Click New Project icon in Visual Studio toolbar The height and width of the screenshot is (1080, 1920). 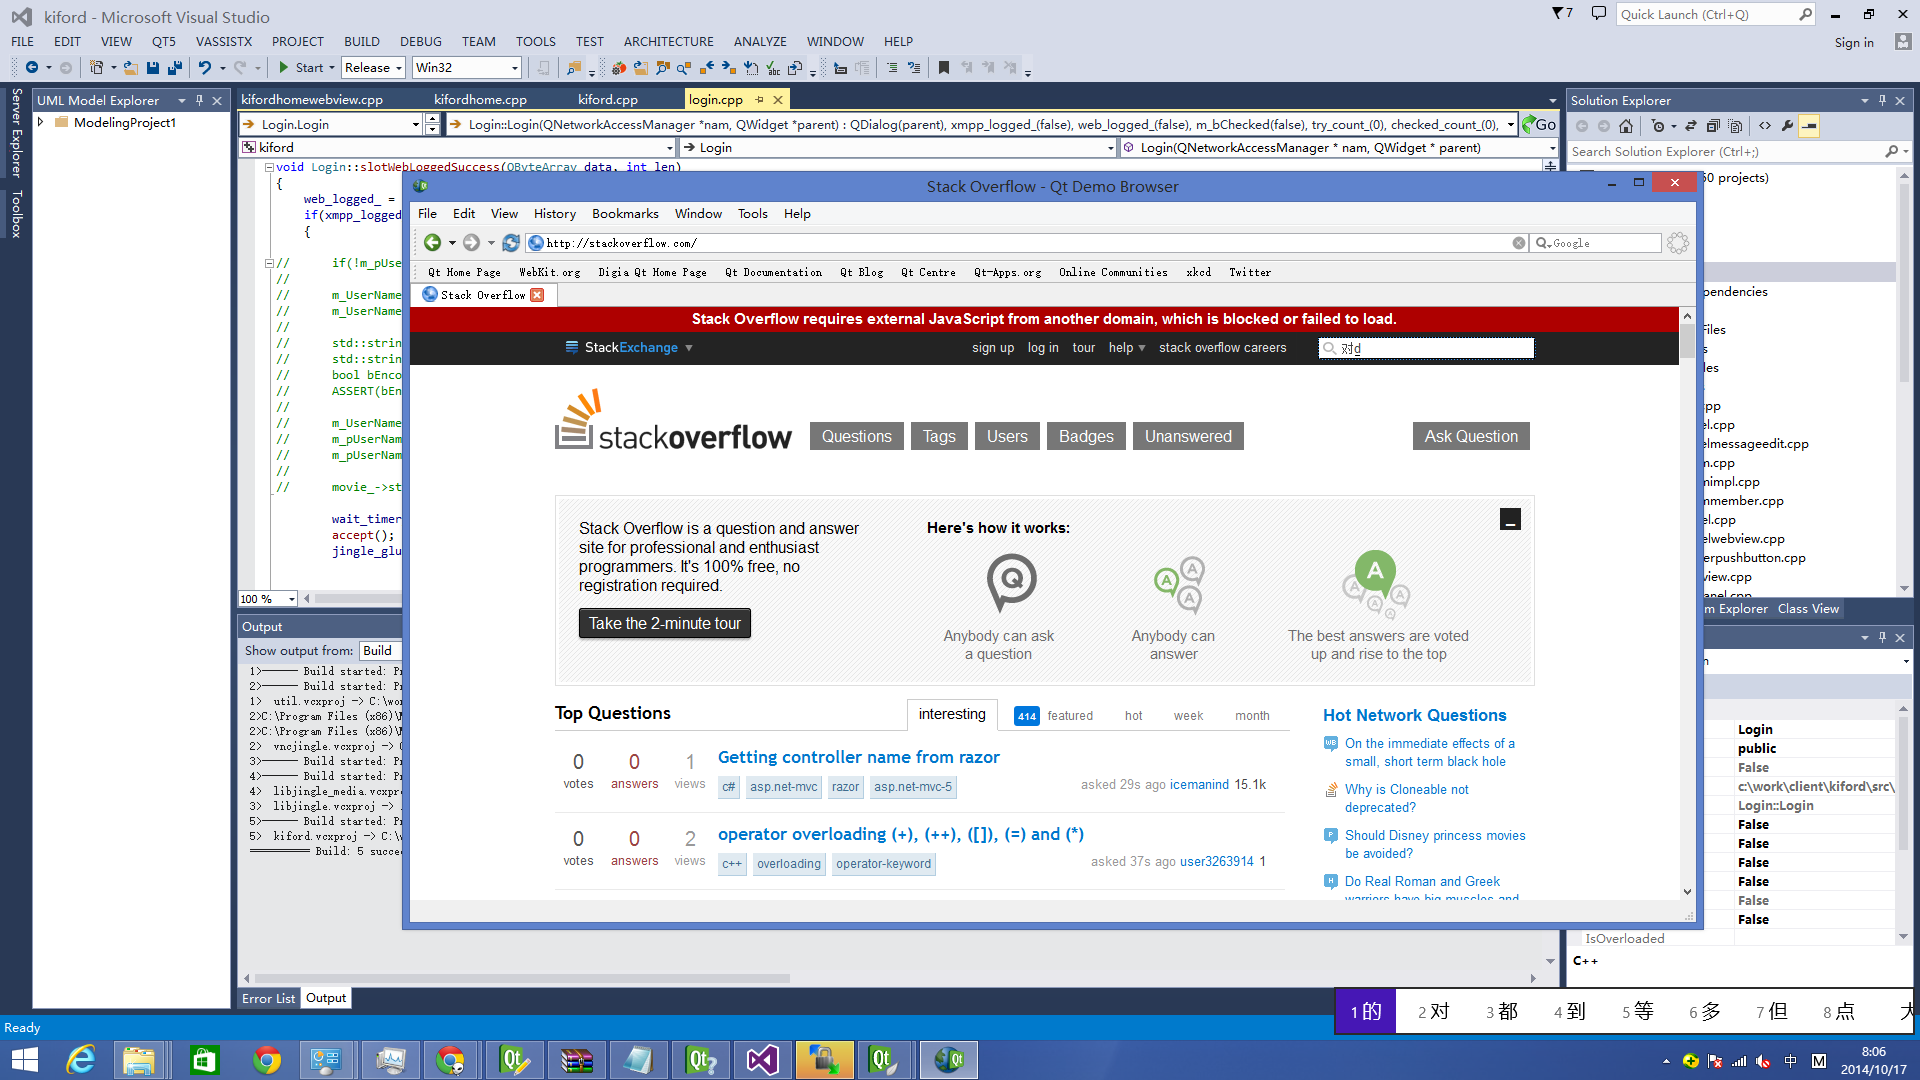(x=97, y=68)
